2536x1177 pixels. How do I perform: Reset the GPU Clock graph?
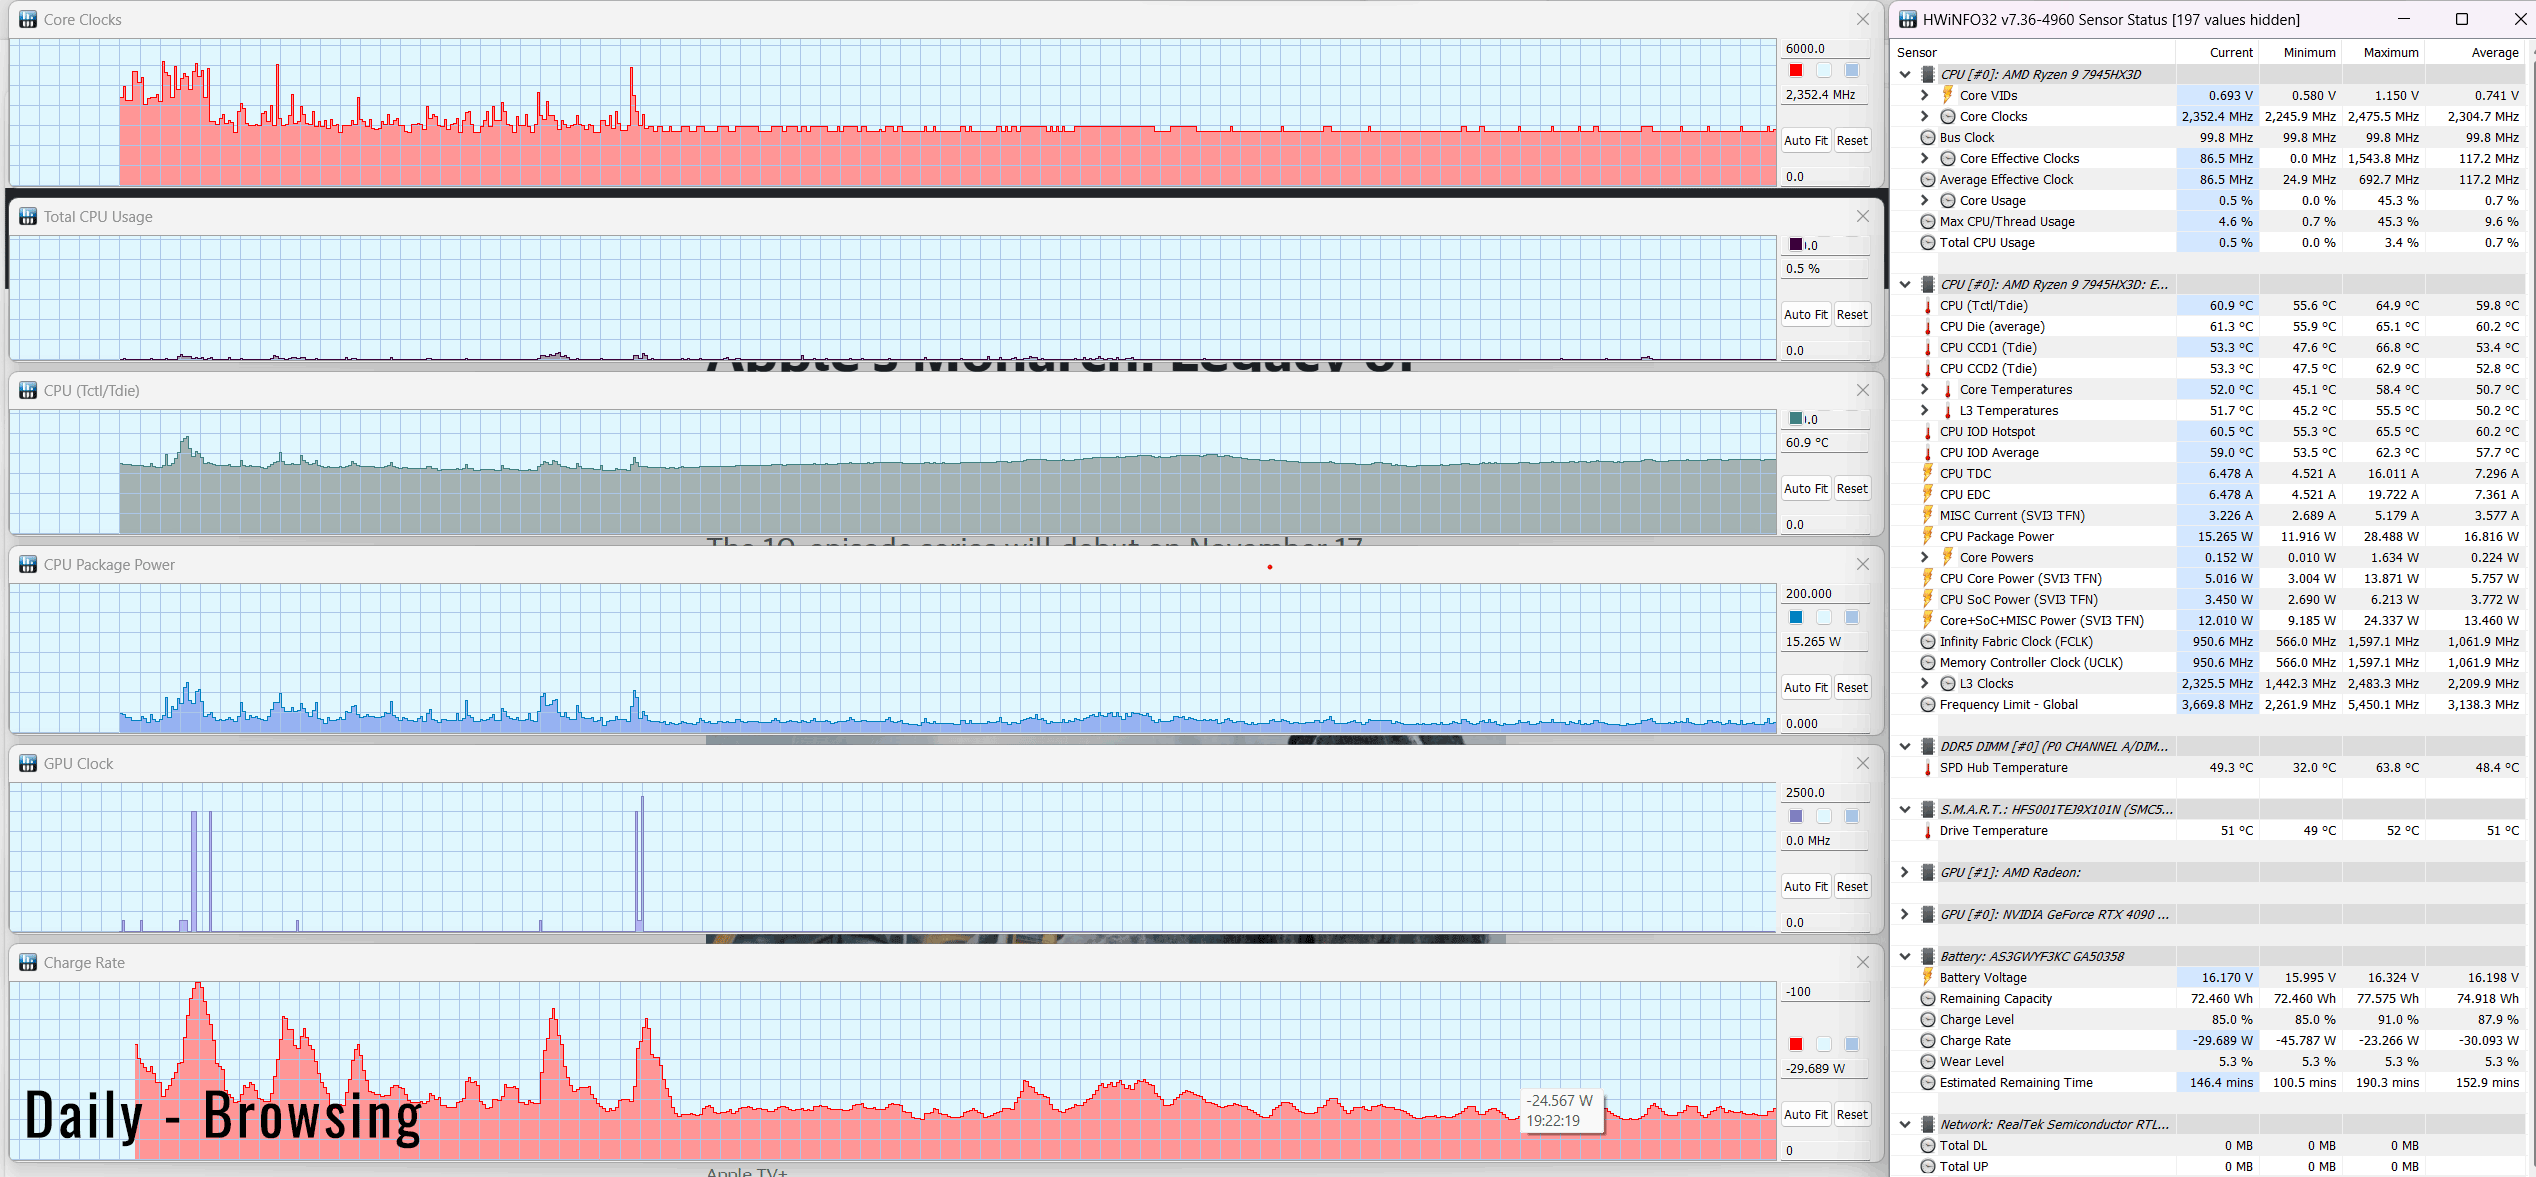point(1851,887)
